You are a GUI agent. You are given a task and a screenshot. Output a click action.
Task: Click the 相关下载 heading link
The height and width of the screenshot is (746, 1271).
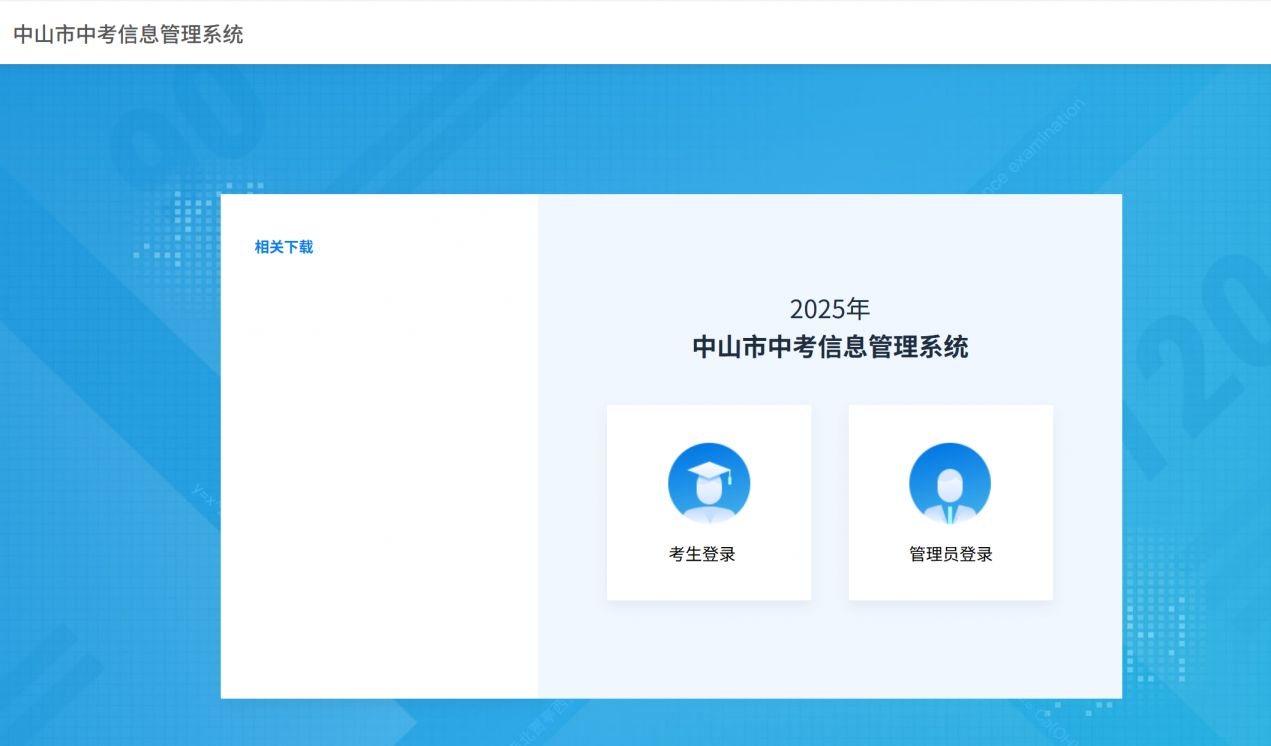284,247
